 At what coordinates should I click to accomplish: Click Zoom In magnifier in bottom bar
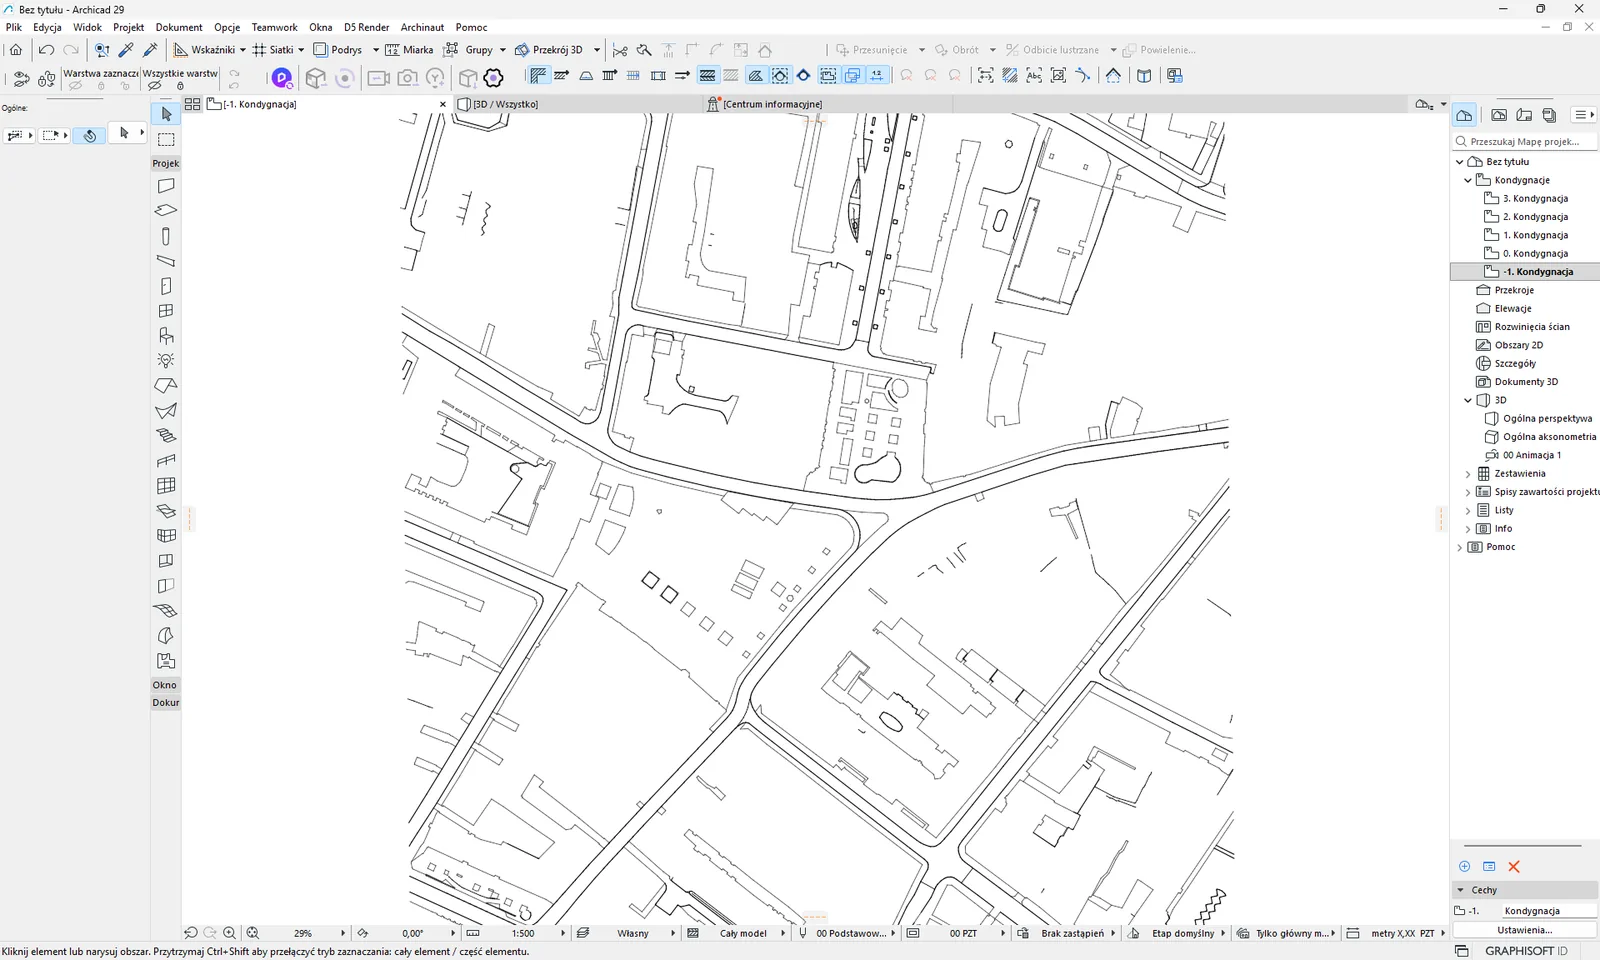pos(230,932)
